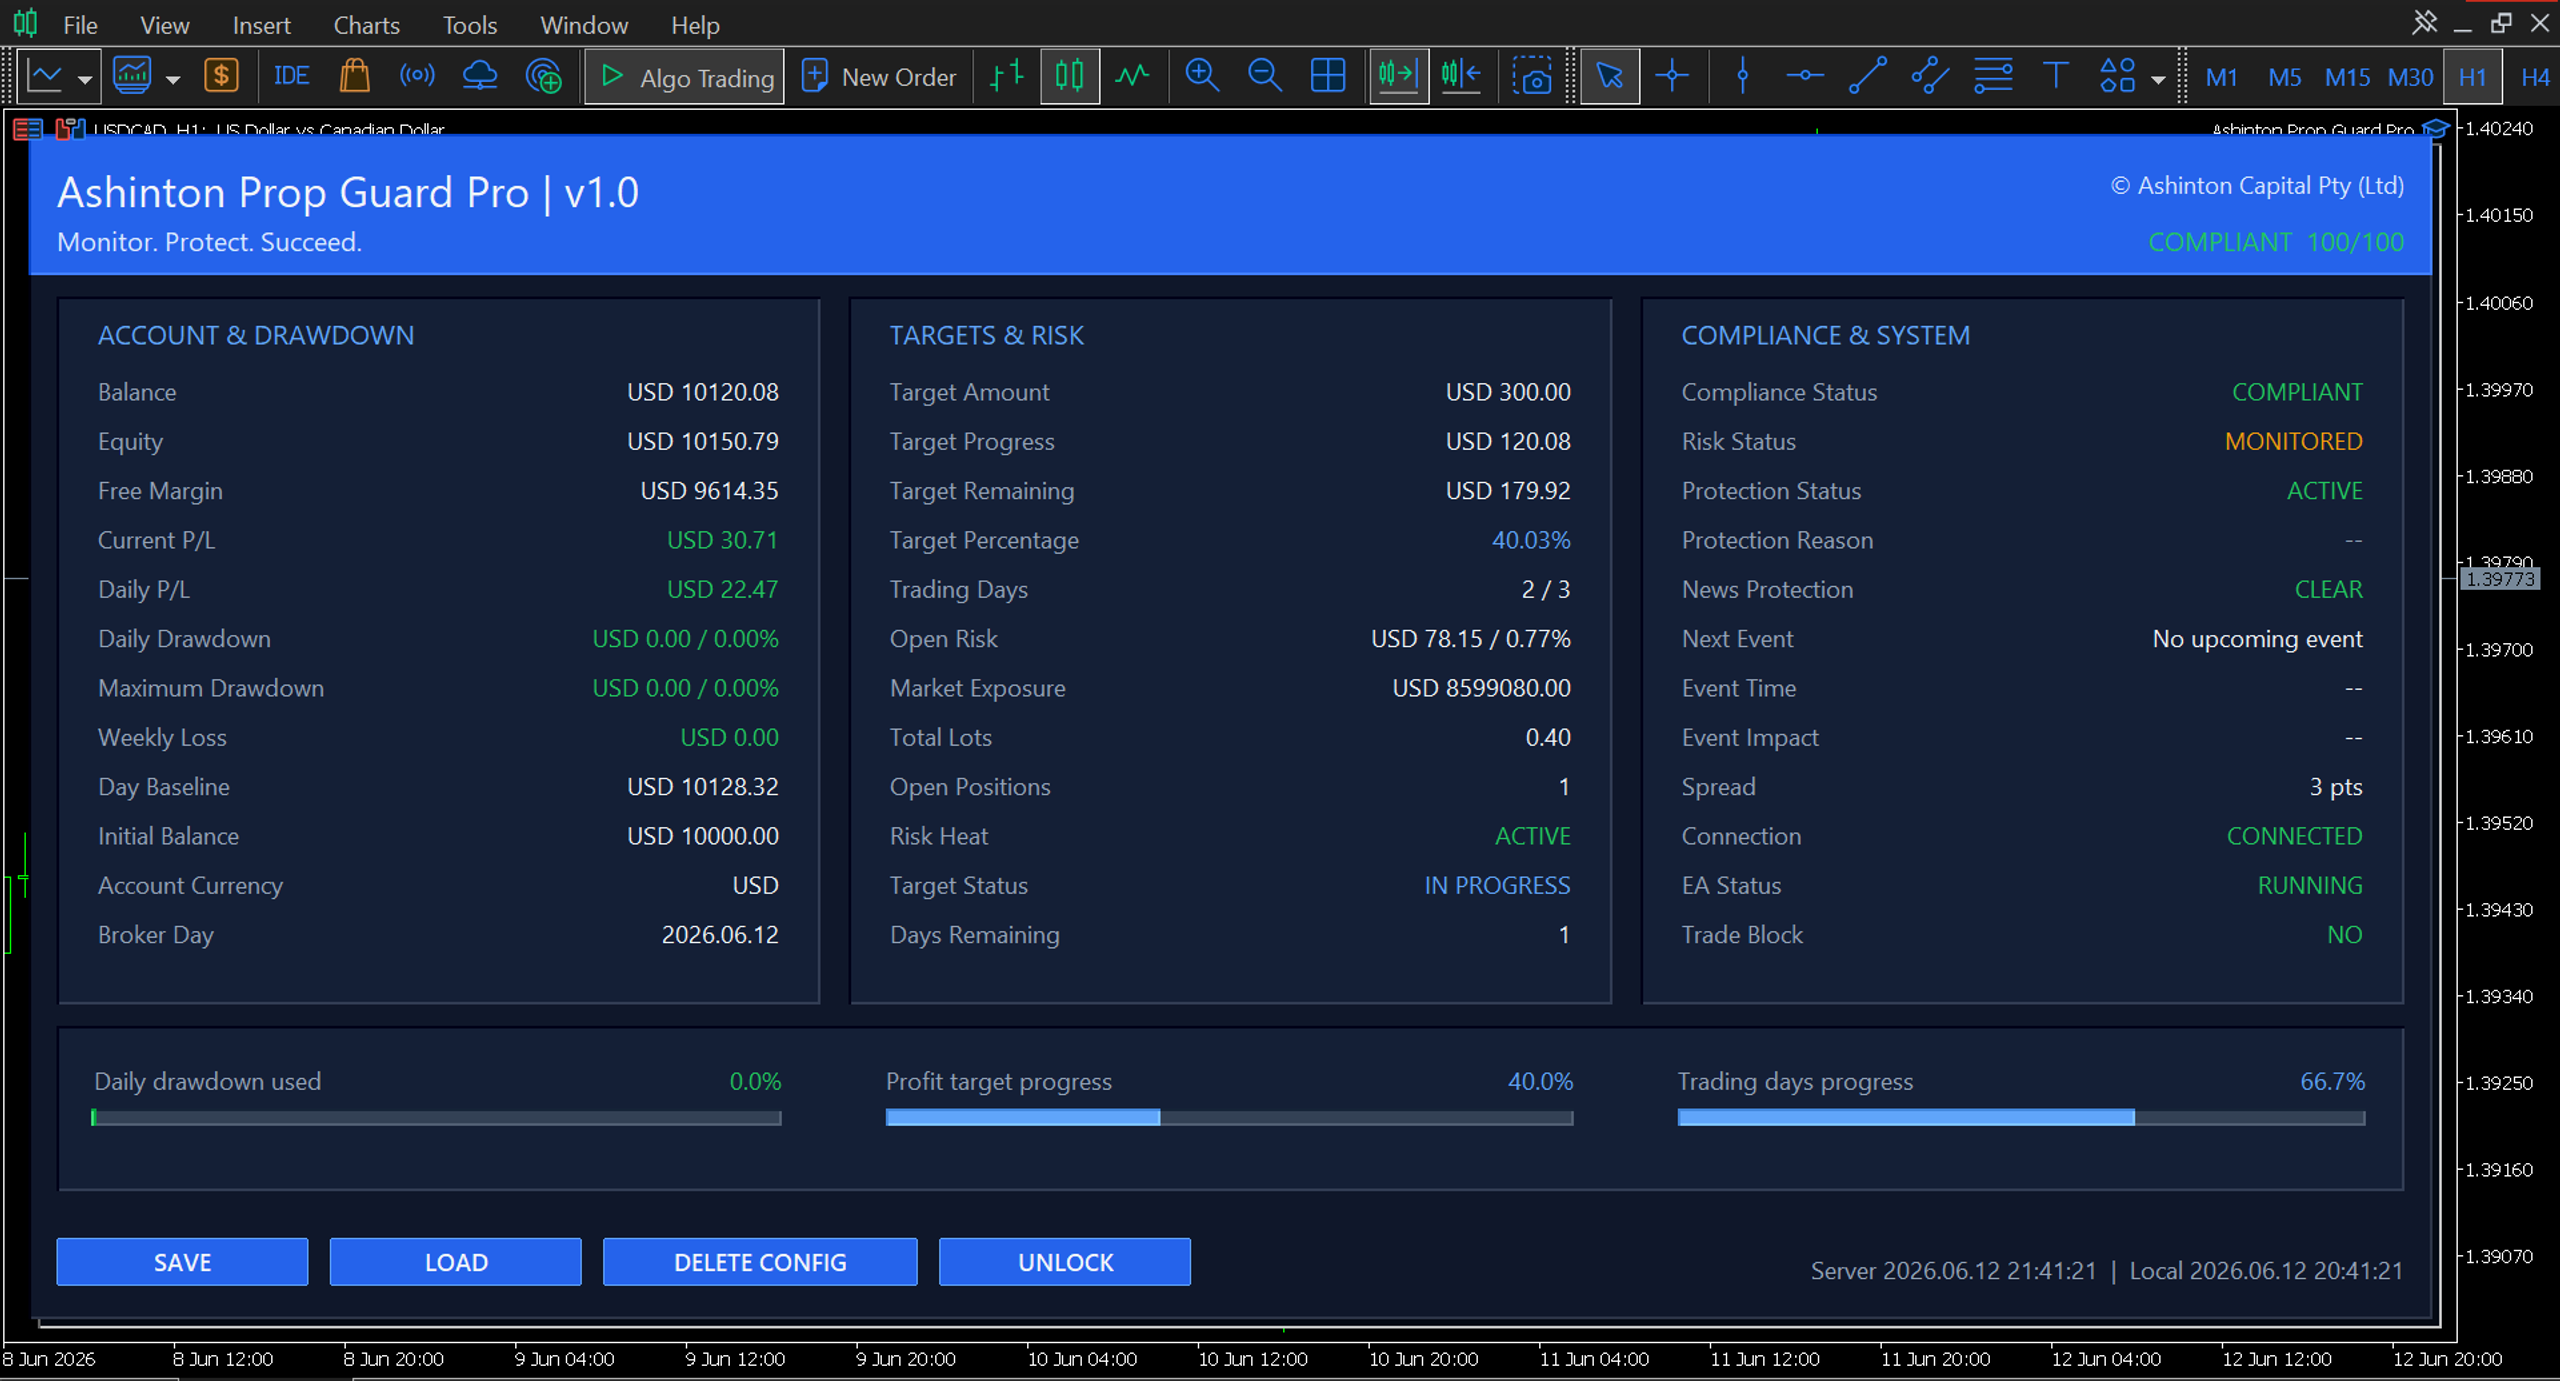2560x1381 pixels.
Task: Open a New Order
Action: (879, 77)
